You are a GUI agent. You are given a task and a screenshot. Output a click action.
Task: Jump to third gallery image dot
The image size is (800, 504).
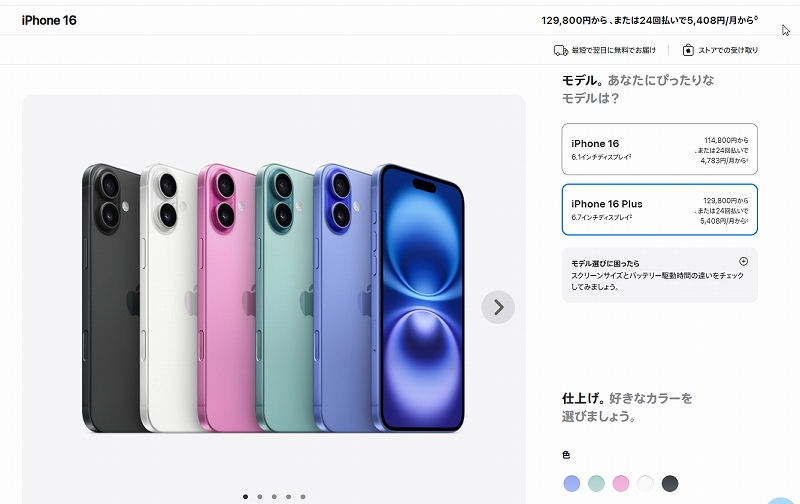click(x=274, y=496)
